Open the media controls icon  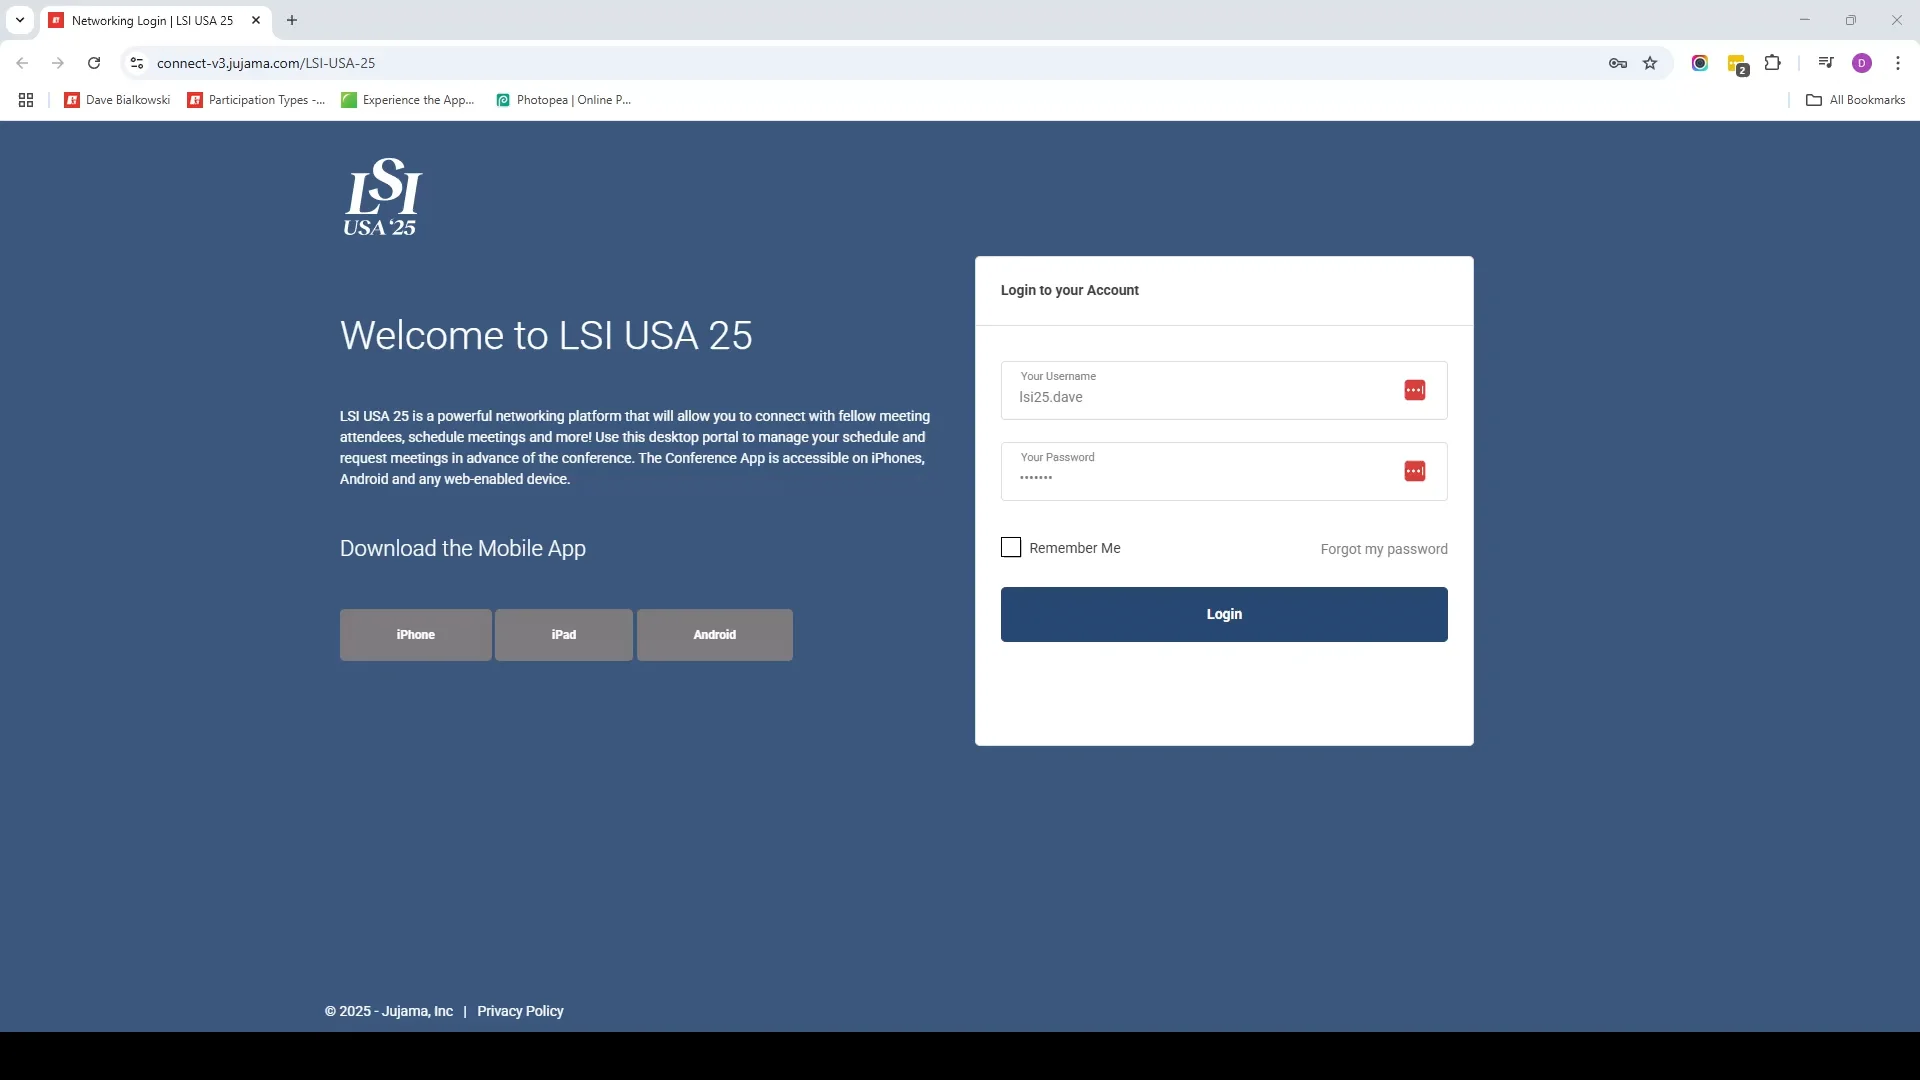pos(1826,63)
